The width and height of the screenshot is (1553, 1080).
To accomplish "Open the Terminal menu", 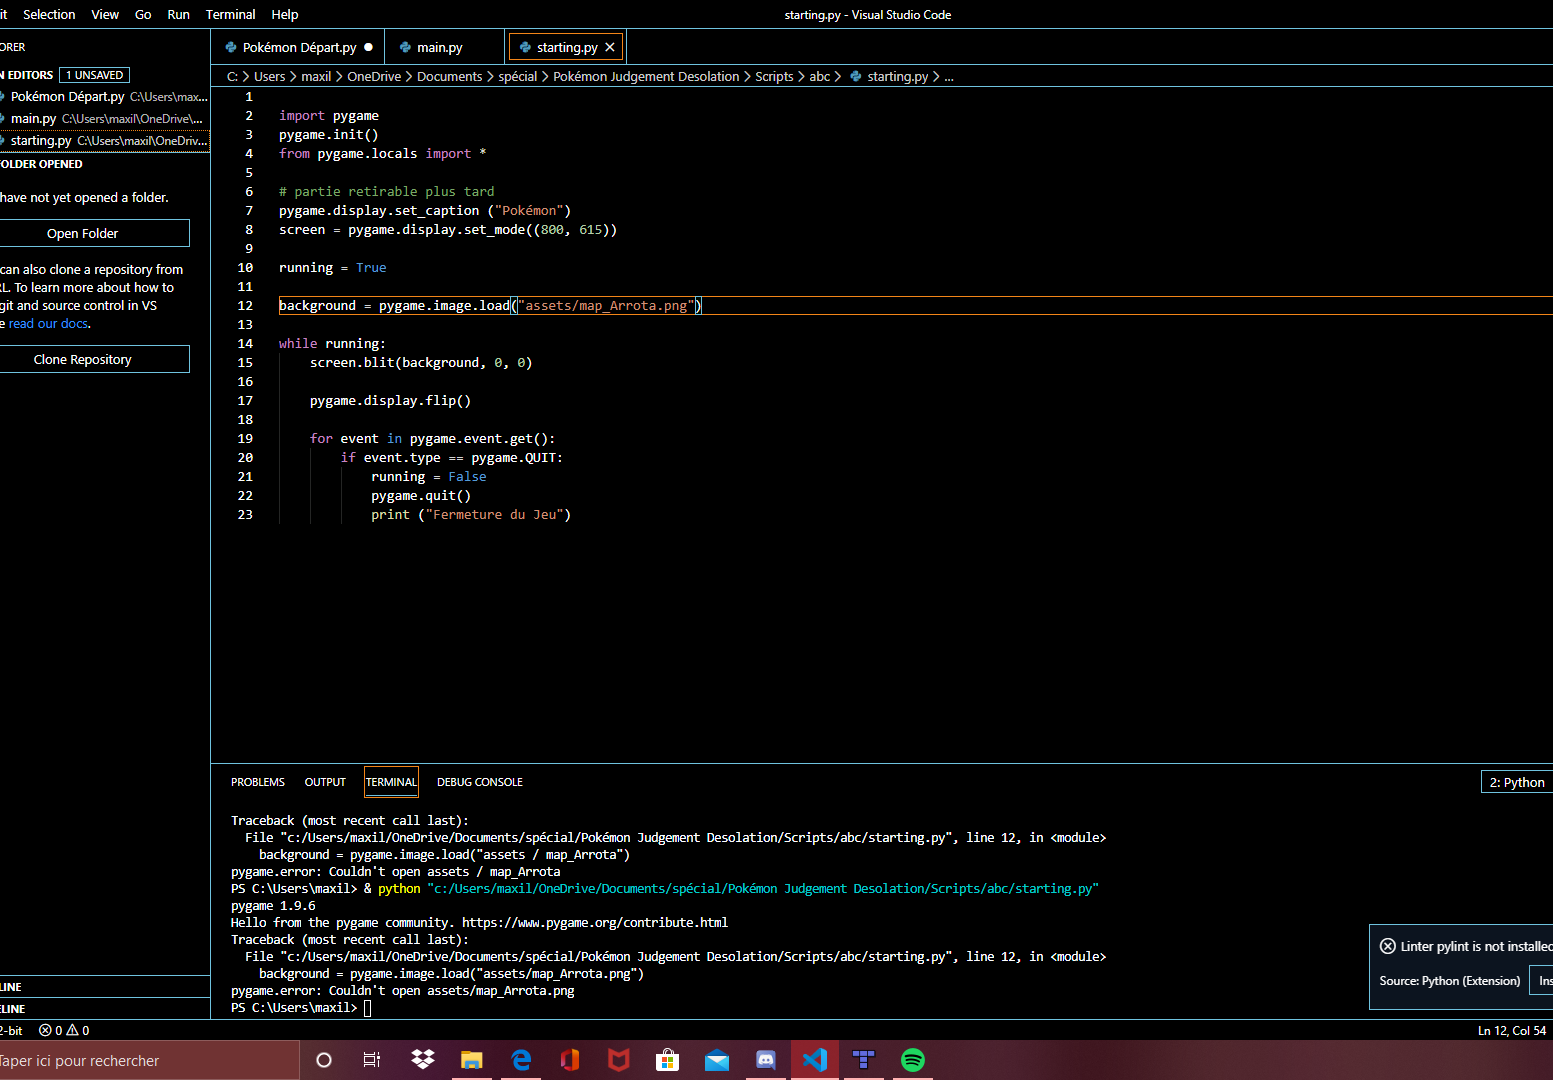I will click(230, 14).
